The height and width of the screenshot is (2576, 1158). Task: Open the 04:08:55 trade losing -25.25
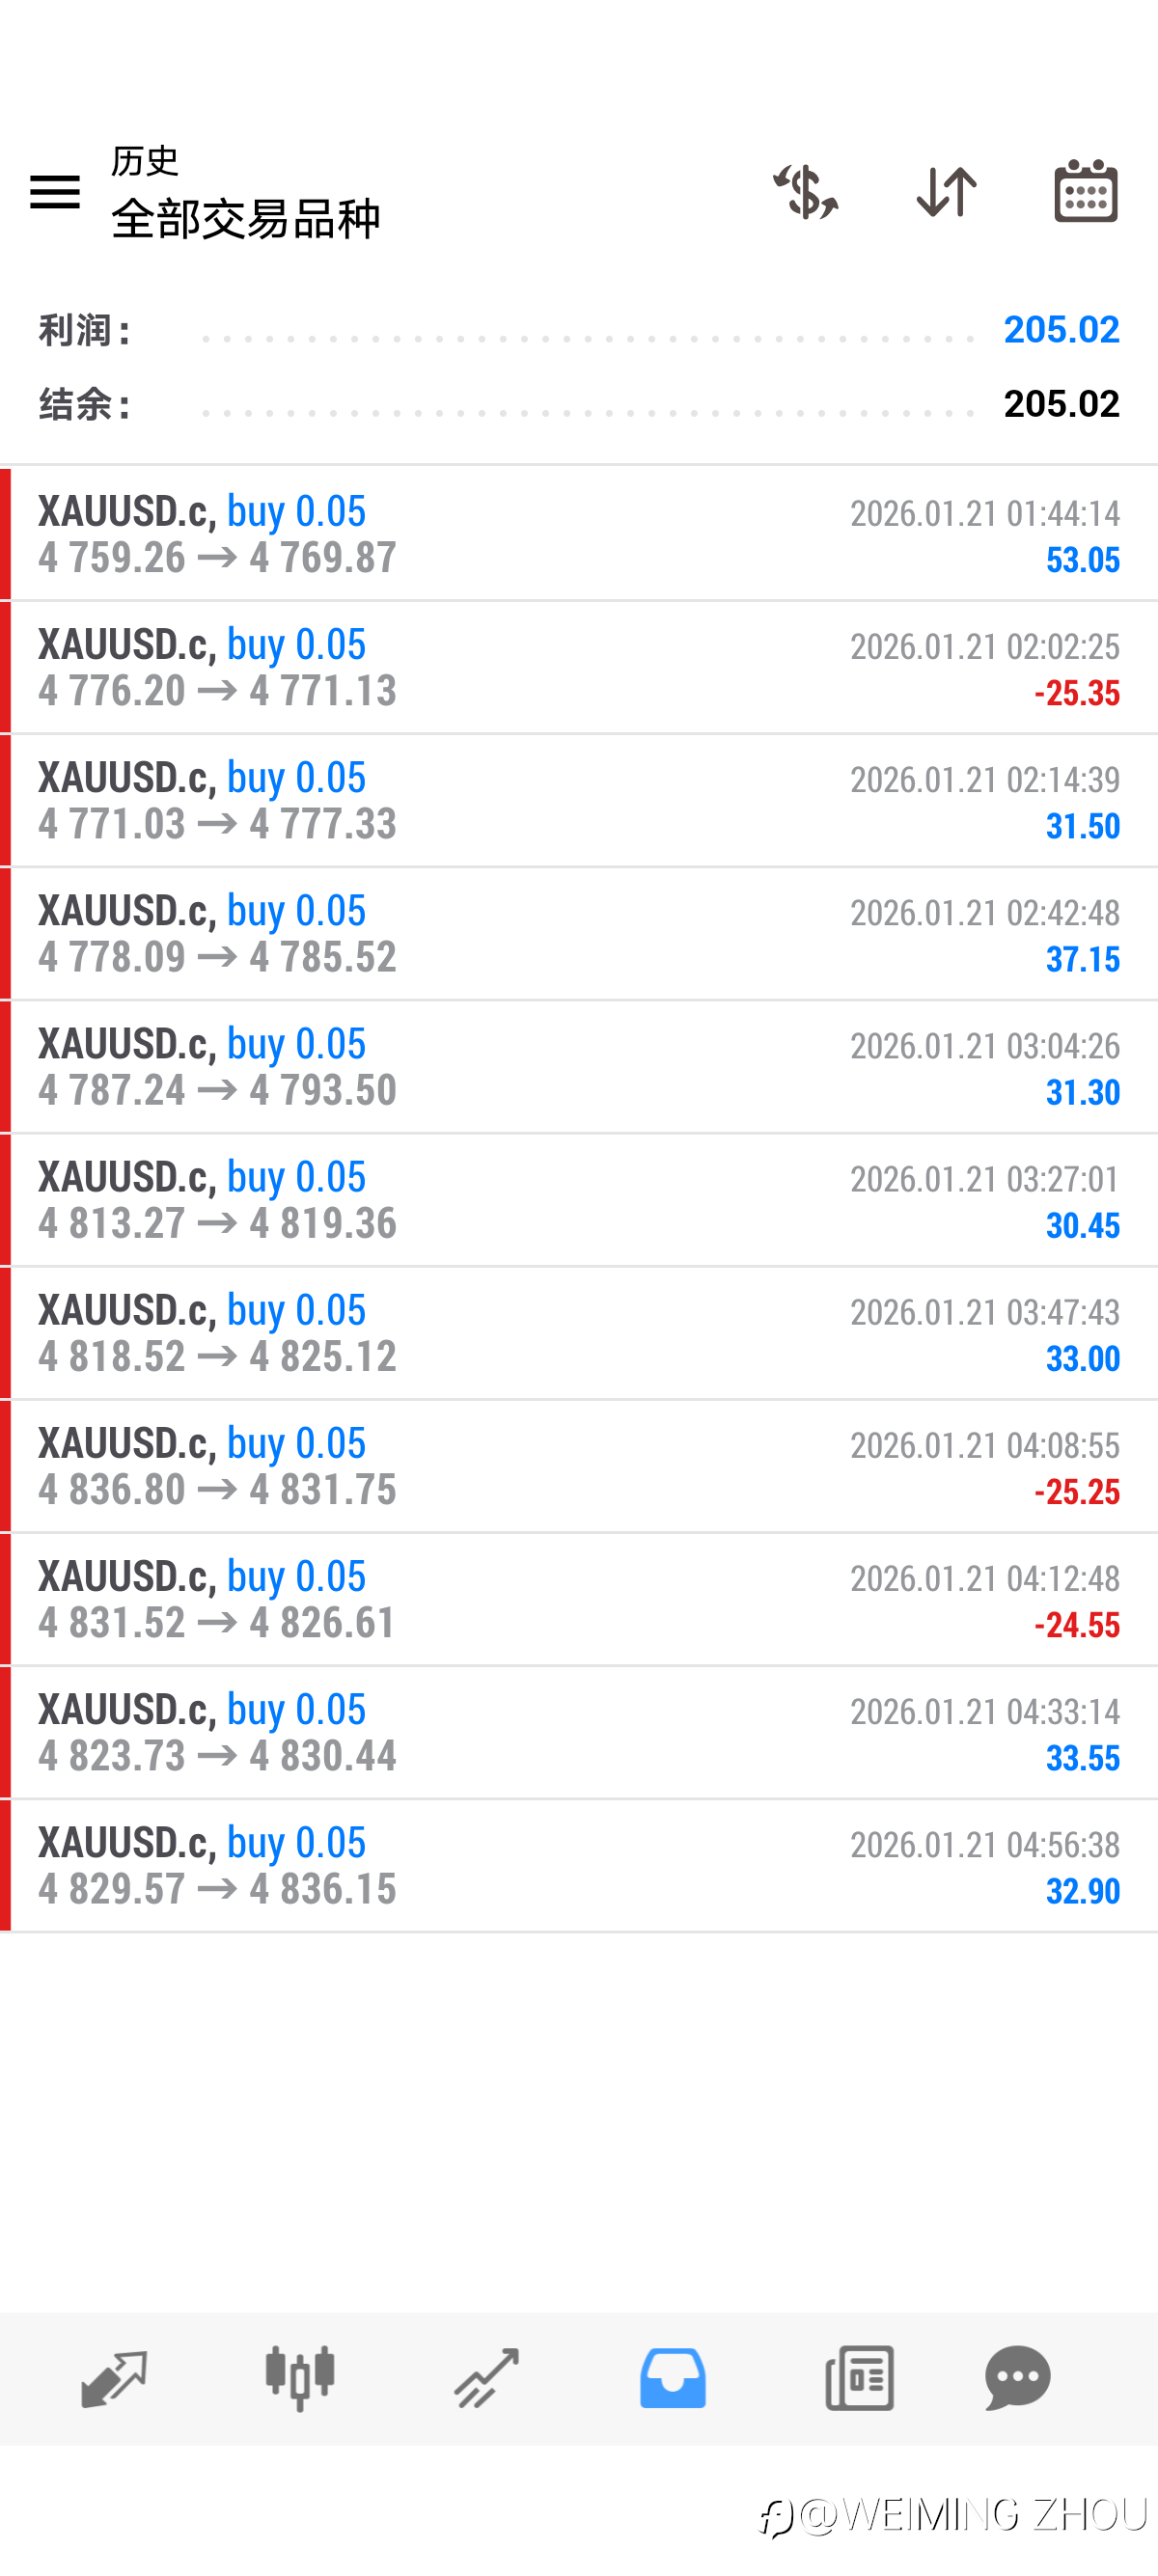(x=579, y=1465)
